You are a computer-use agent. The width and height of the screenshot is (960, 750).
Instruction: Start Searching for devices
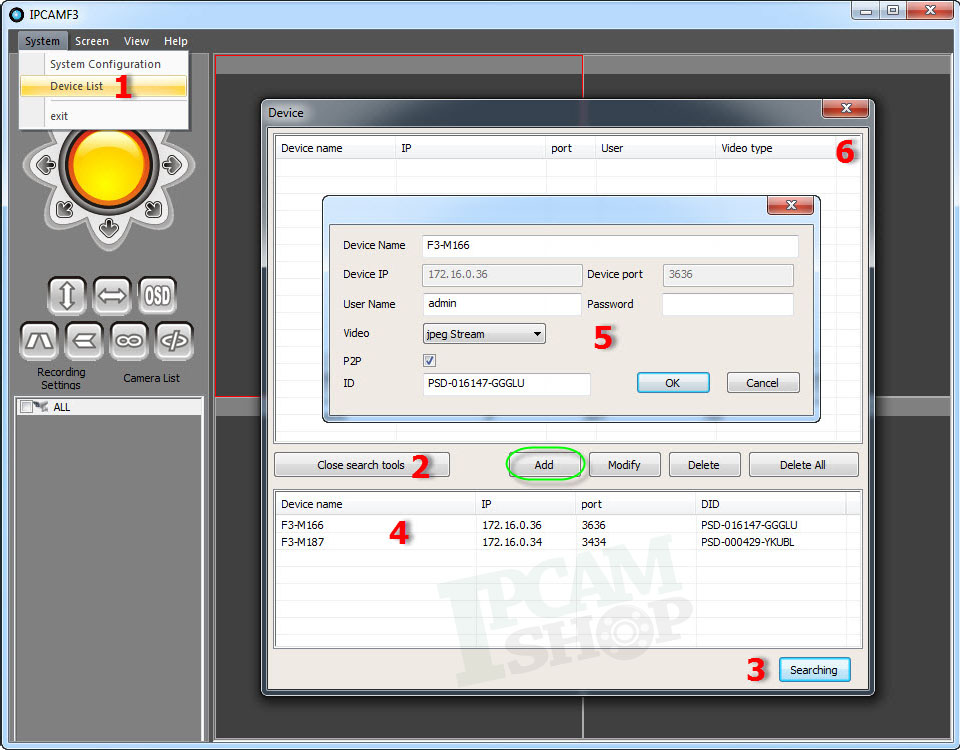click(x=814, y=670)
